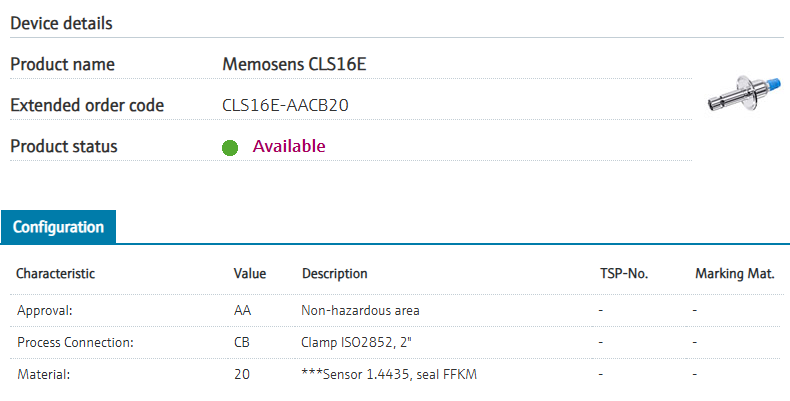Viewport: 790px width, 401px height.
Task: Click the Available product status text
Action: tap(289, 146)
